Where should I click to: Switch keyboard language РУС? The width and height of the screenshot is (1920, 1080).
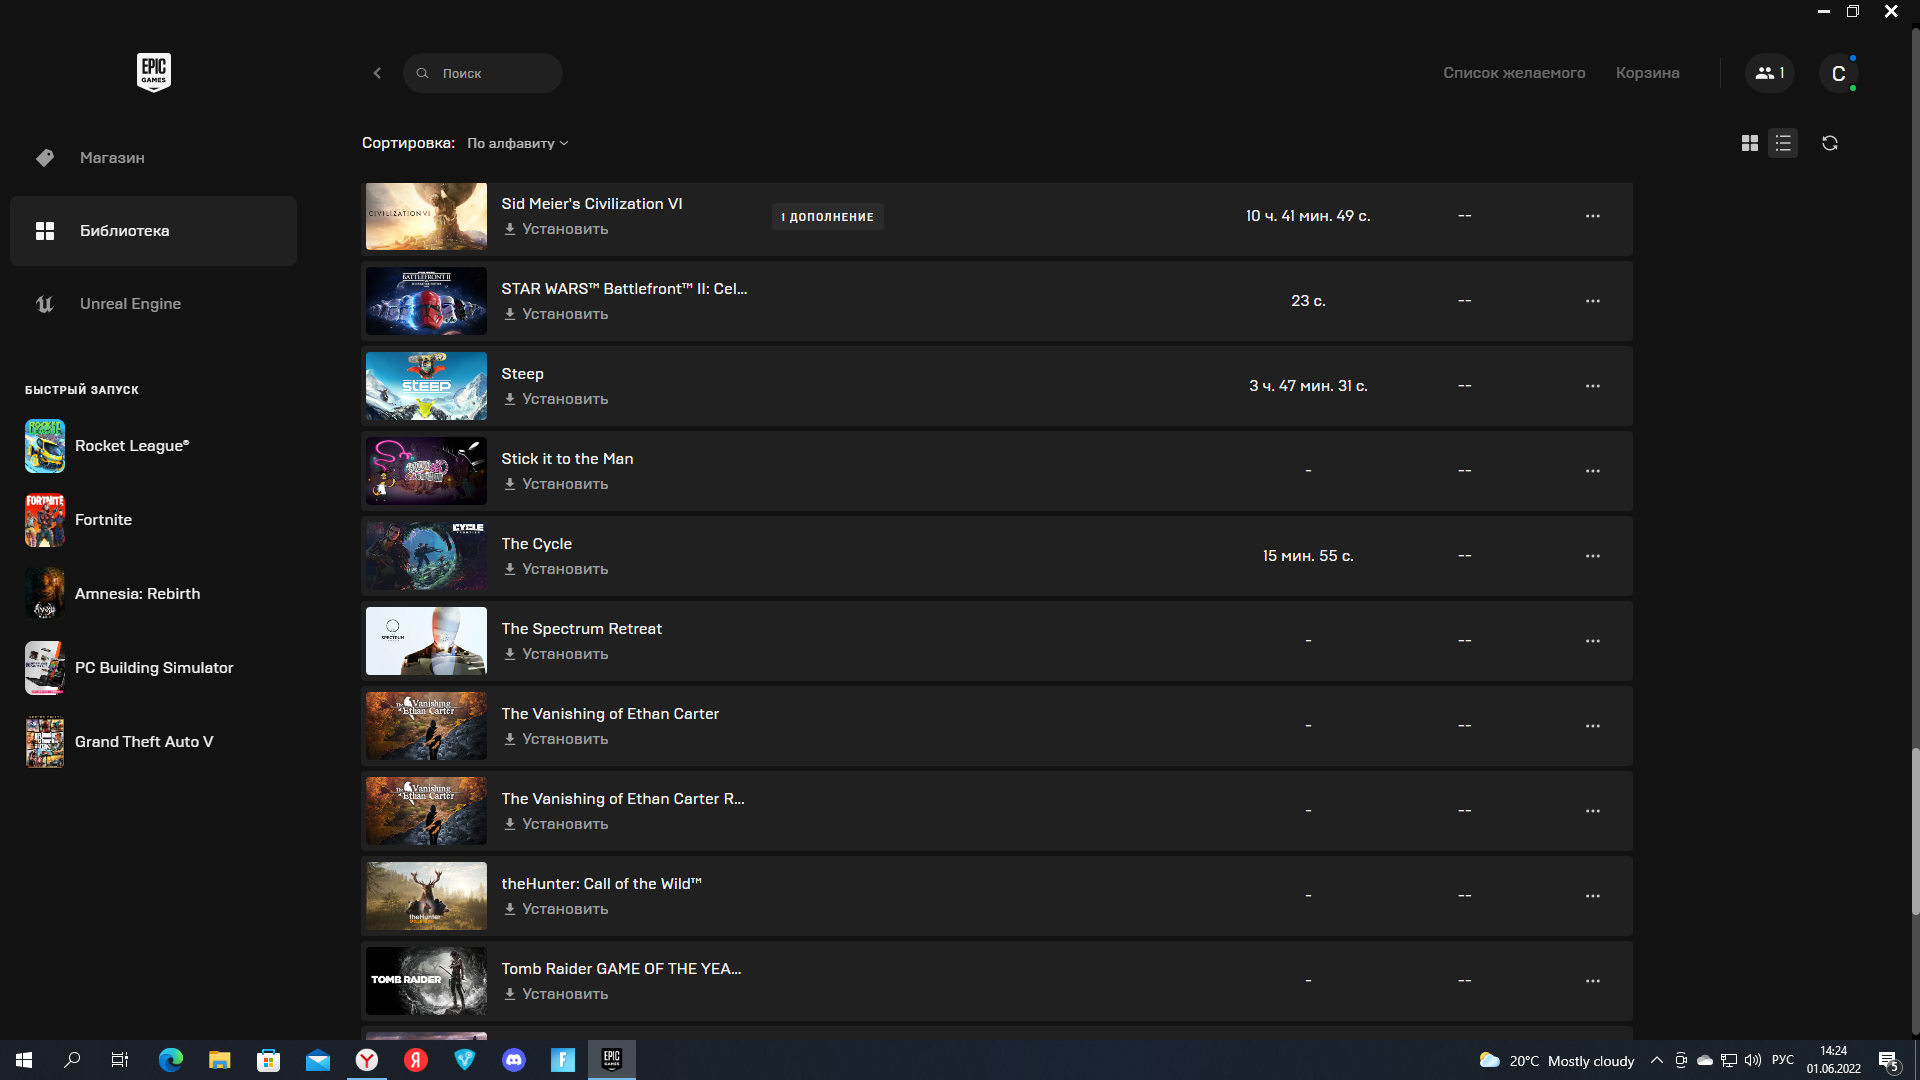(x=1783, y=1060)
